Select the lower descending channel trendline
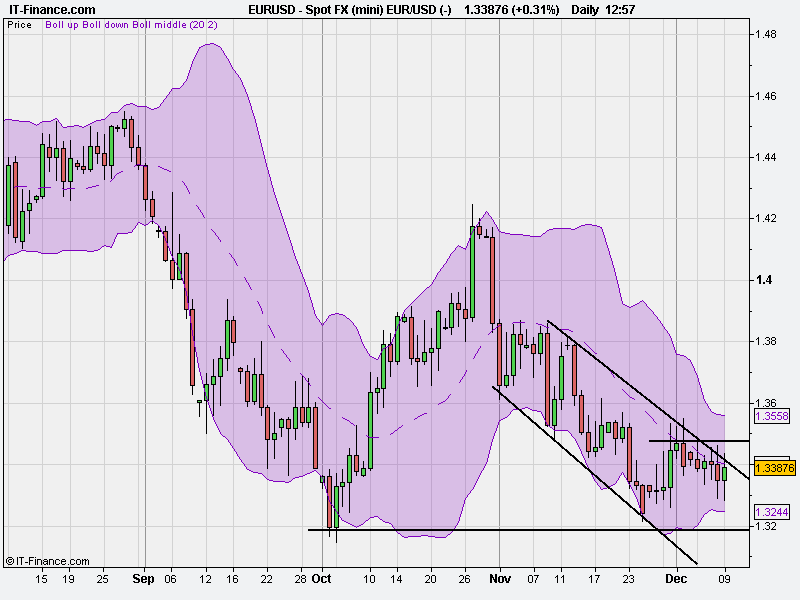This screenshot has height=600, width=800. coord(595,475)
